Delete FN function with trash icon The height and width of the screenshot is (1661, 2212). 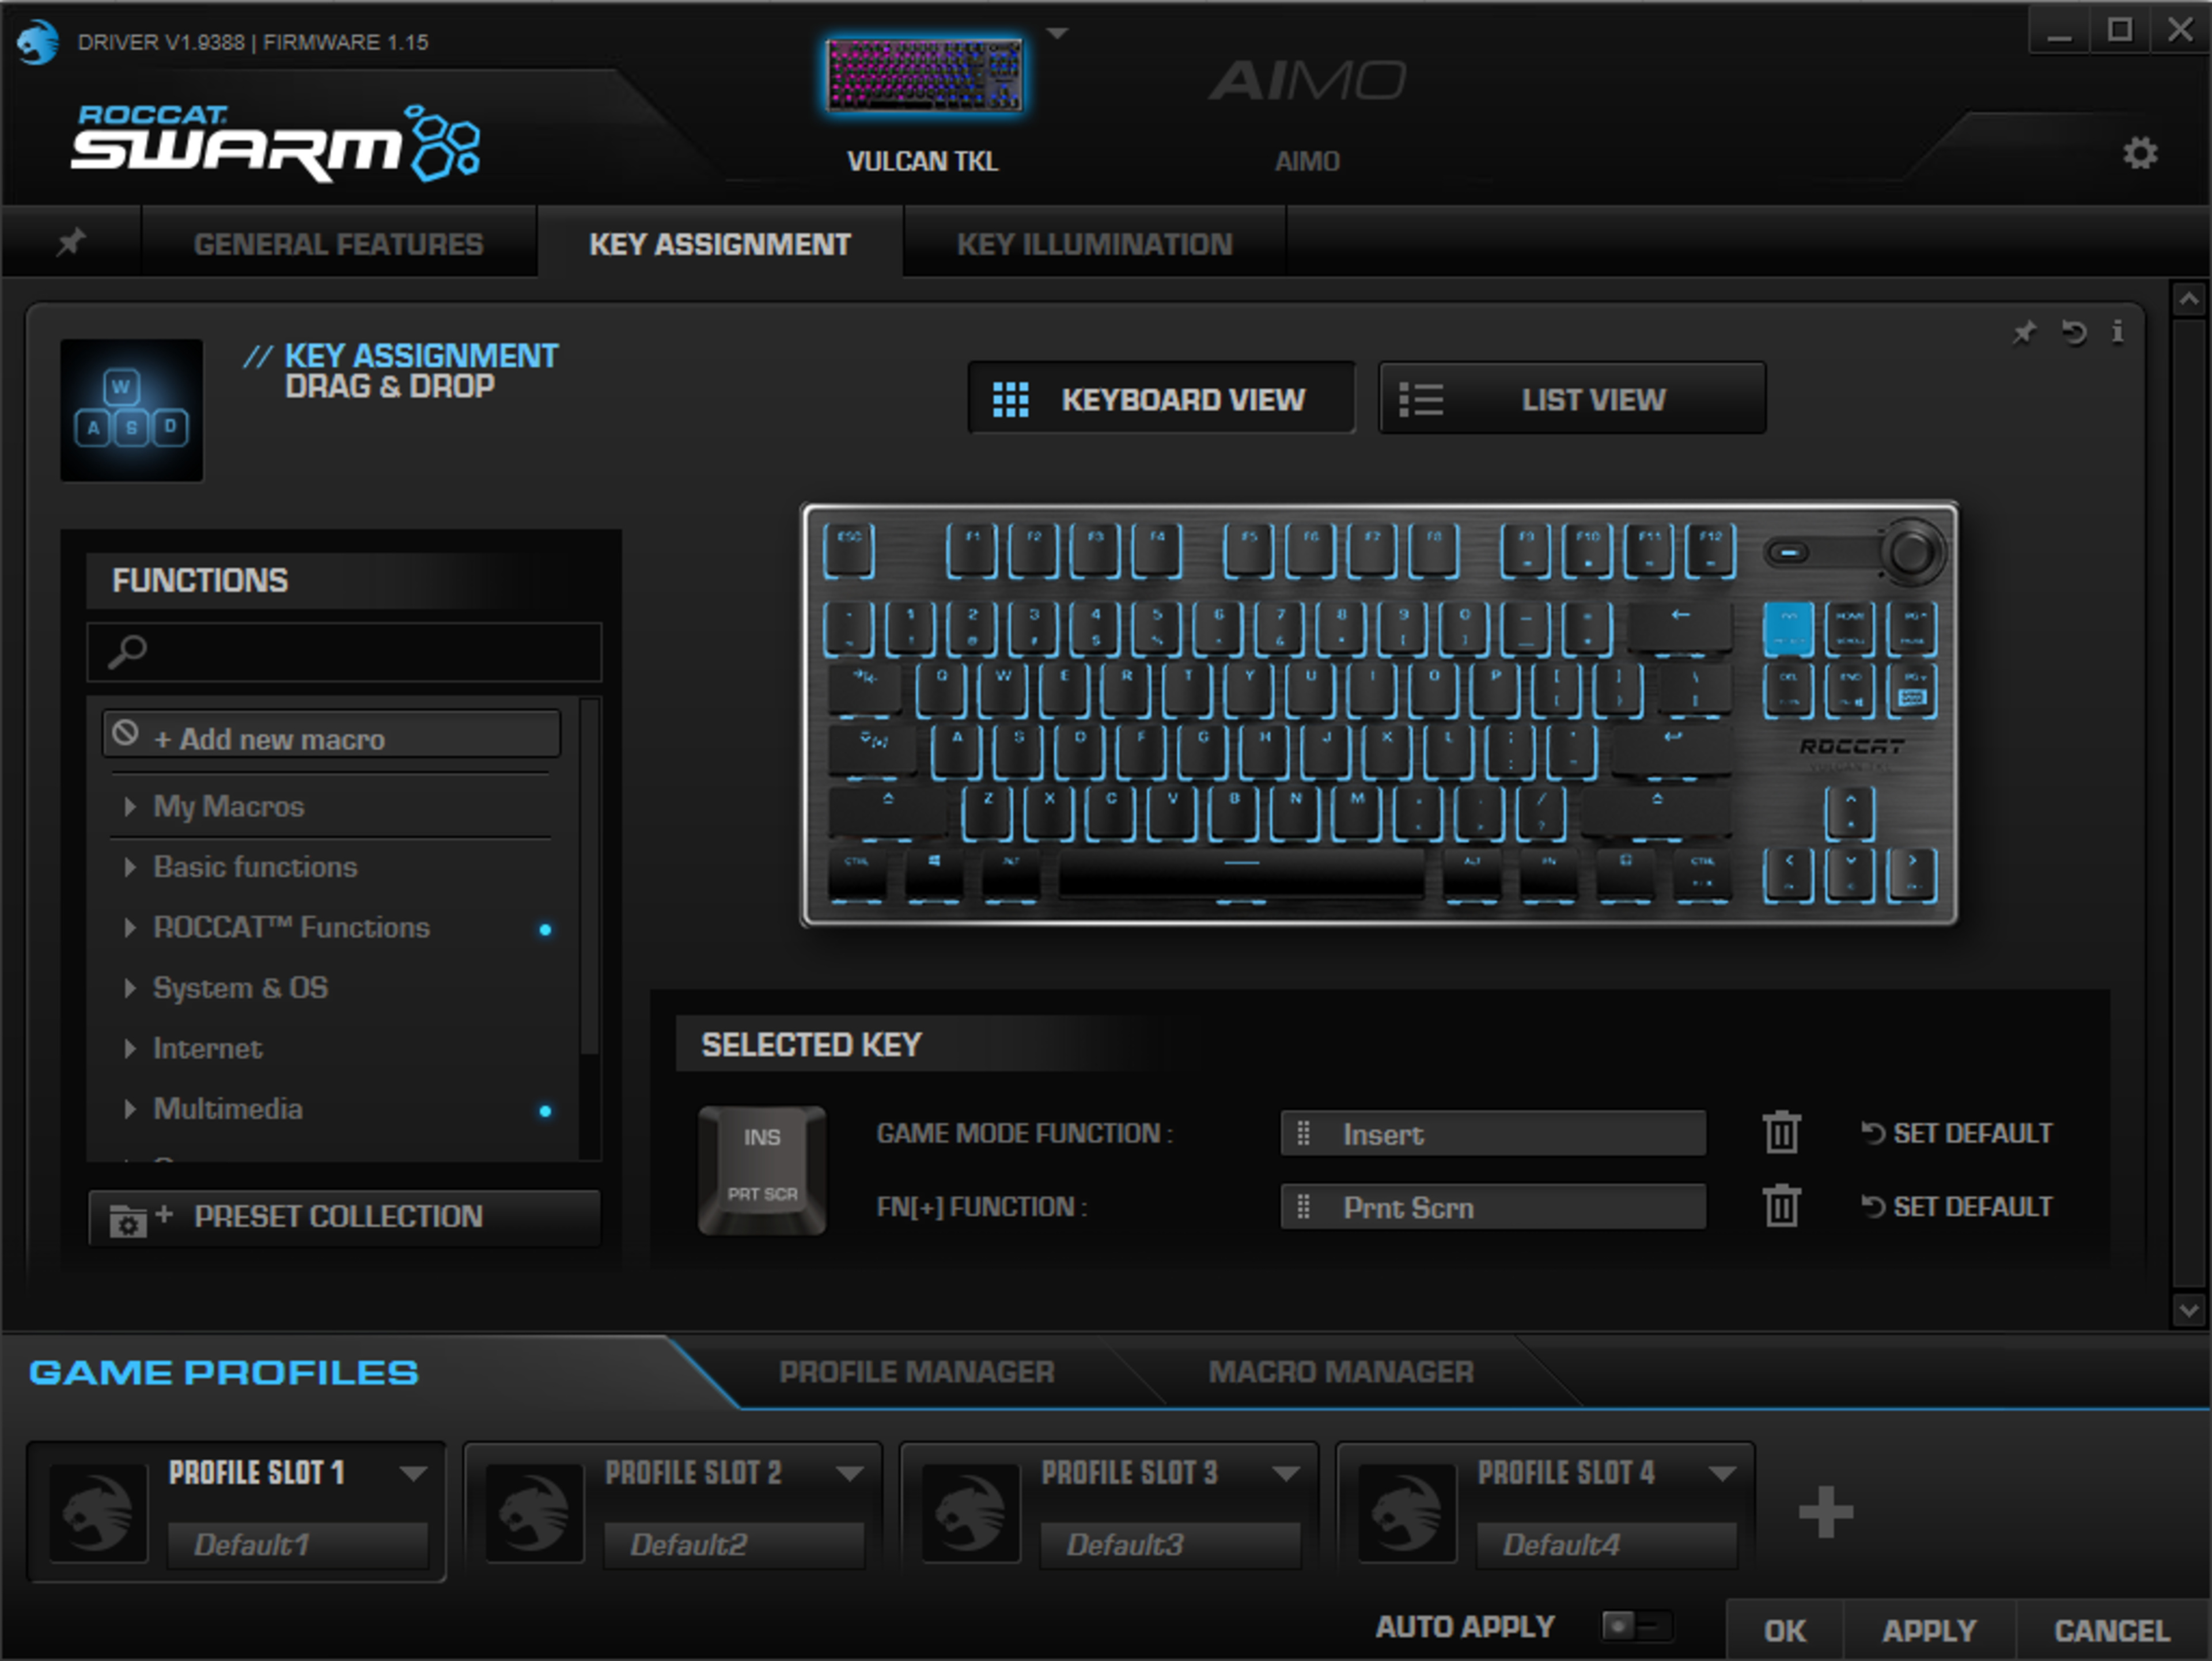coord(1781,1206)
